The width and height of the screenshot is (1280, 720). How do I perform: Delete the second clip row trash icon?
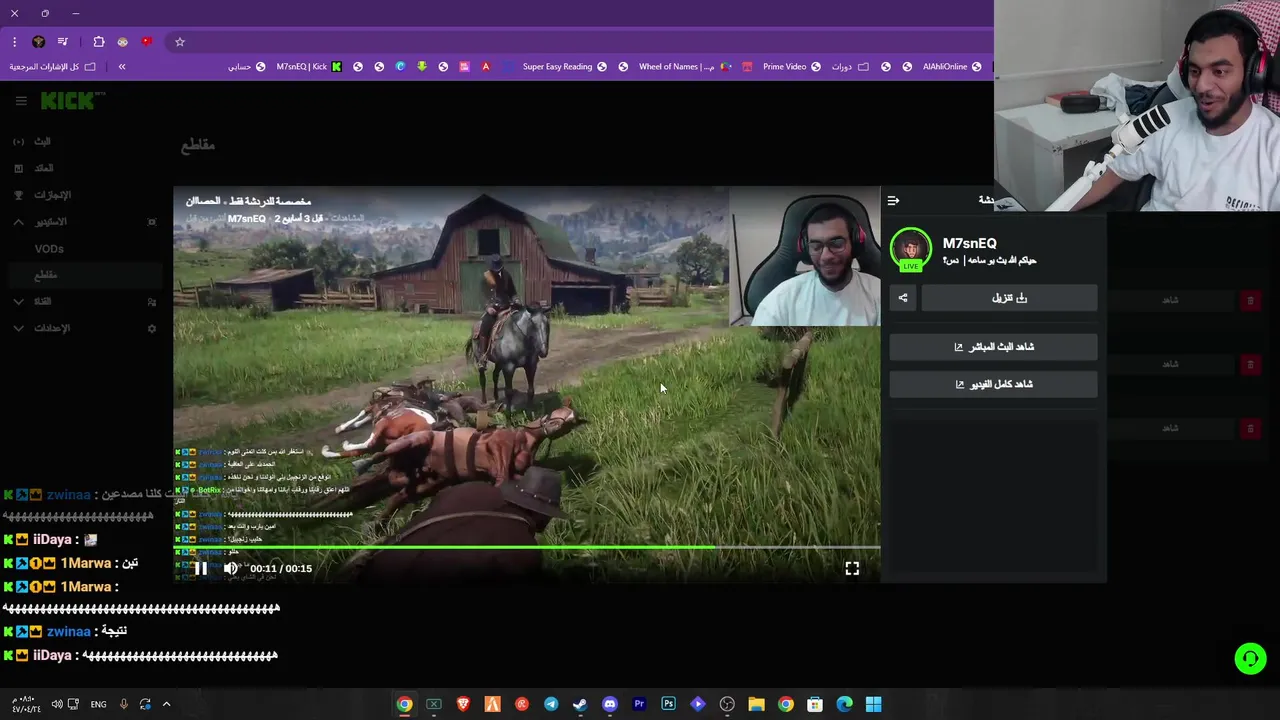tap(1250, 365)
